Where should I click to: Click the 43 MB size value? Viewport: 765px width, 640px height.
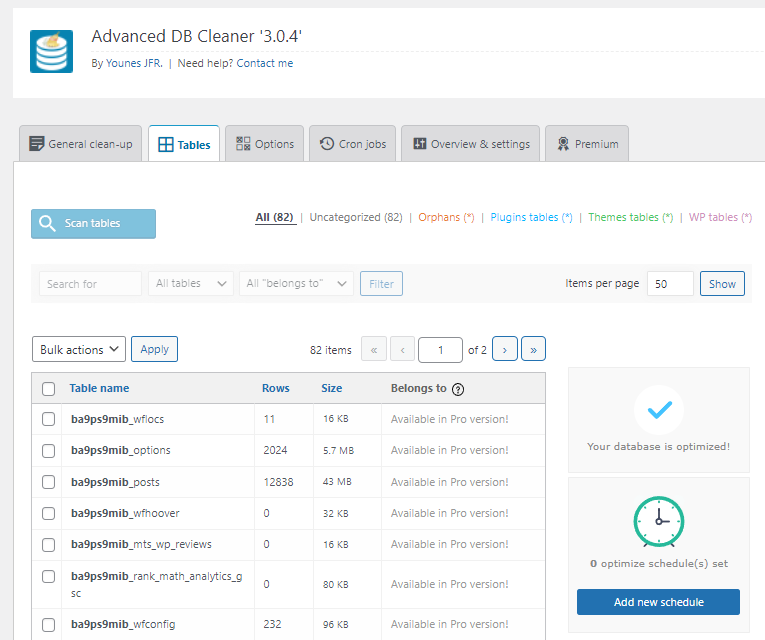(337, 481)
